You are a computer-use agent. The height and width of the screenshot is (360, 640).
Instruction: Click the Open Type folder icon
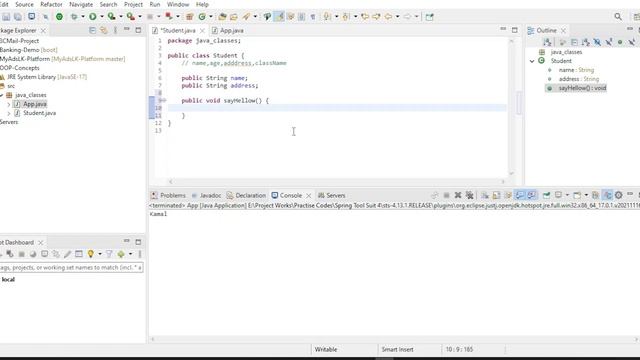222,17
